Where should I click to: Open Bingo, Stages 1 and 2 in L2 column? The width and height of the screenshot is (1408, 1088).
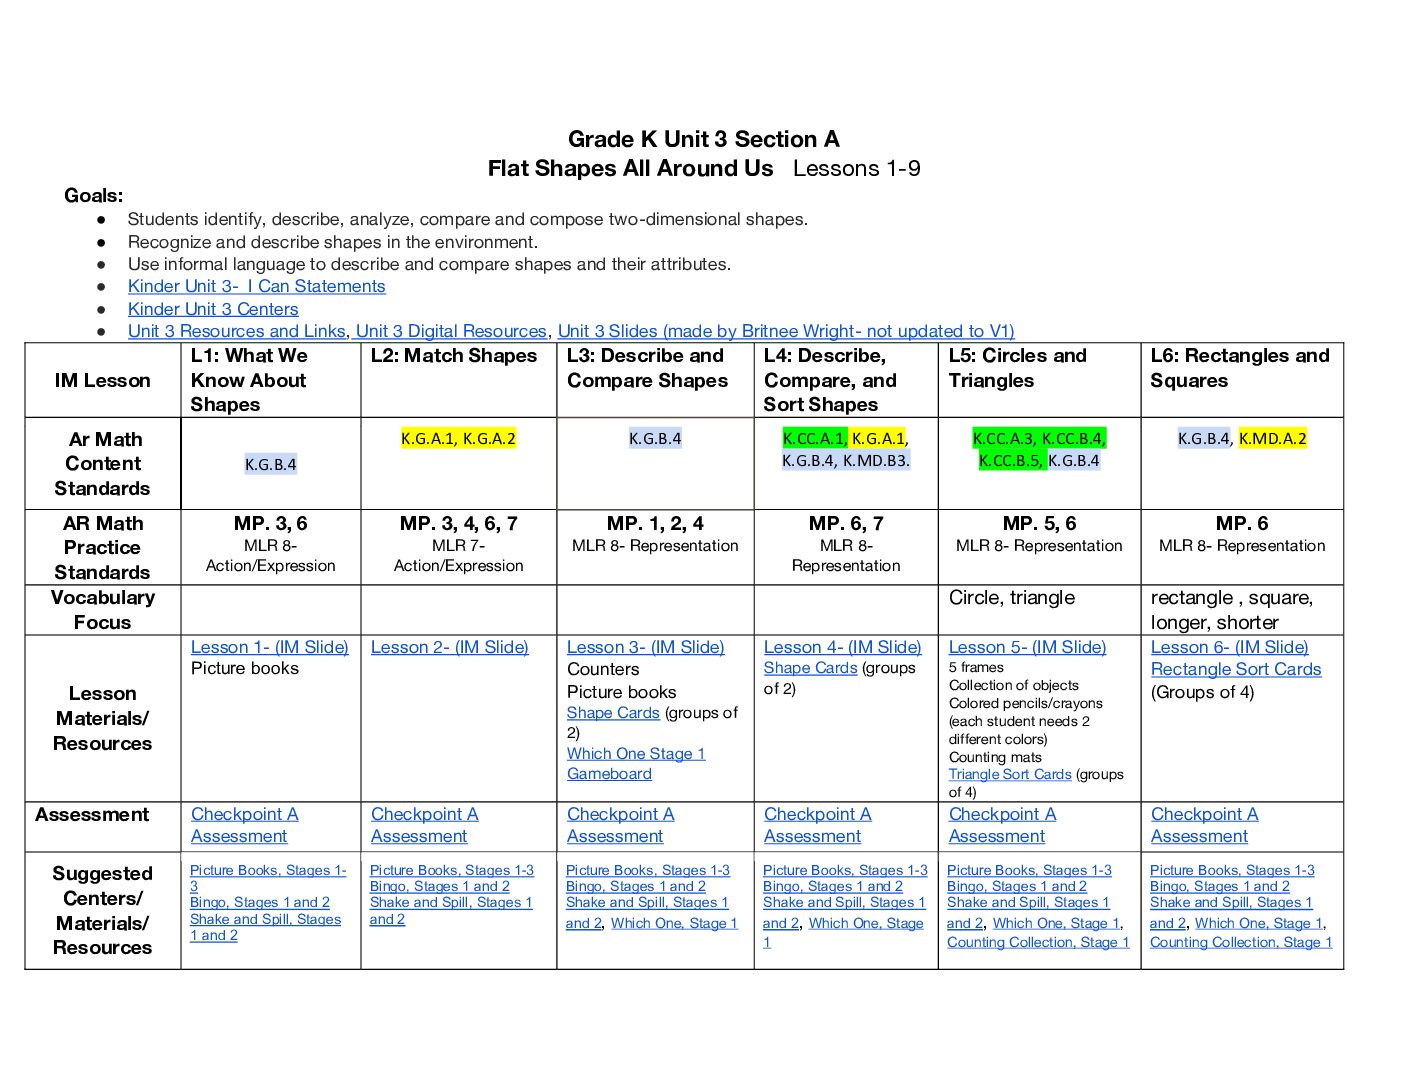440,886
